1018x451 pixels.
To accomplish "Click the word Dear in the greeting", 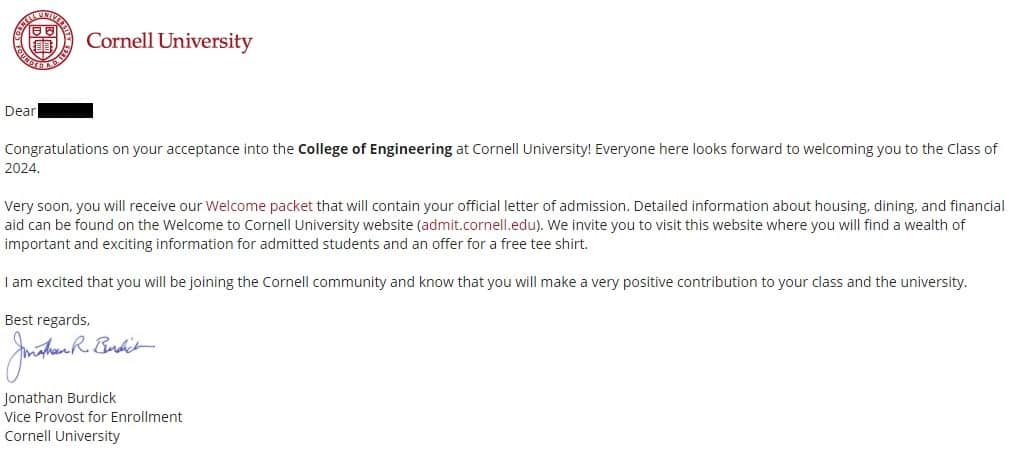I will [20, 111].
